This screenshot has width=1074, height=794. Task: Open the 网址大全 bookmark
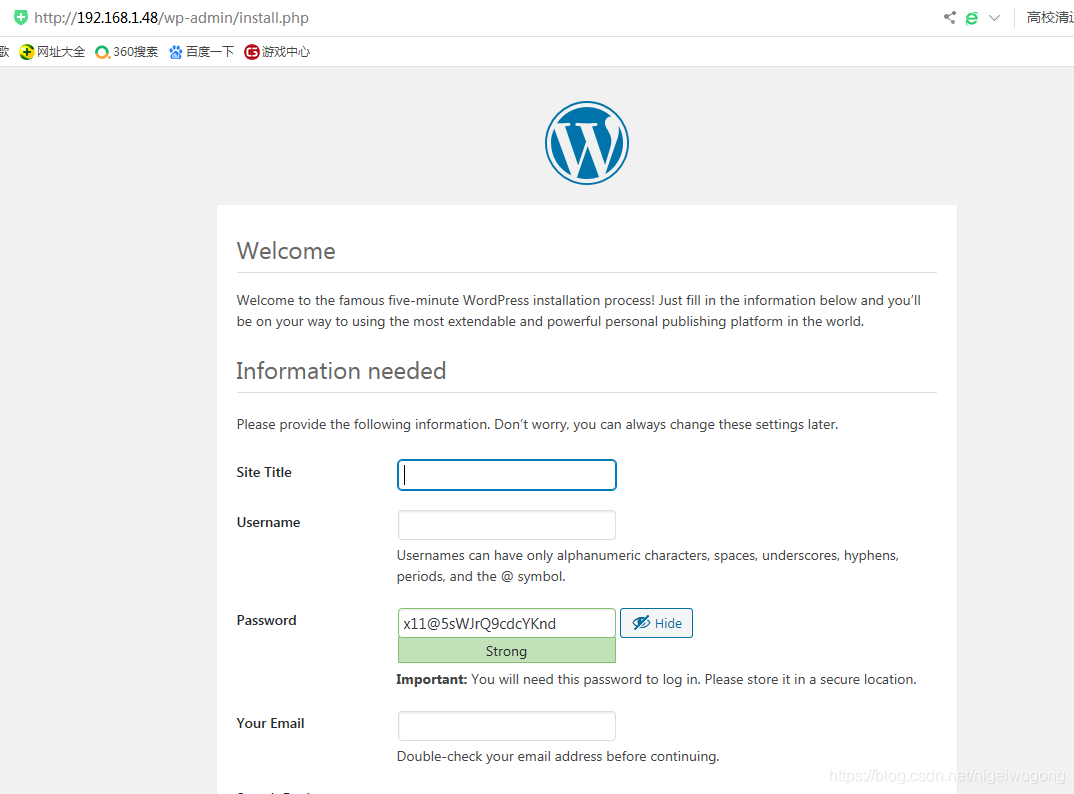(52, 52)
